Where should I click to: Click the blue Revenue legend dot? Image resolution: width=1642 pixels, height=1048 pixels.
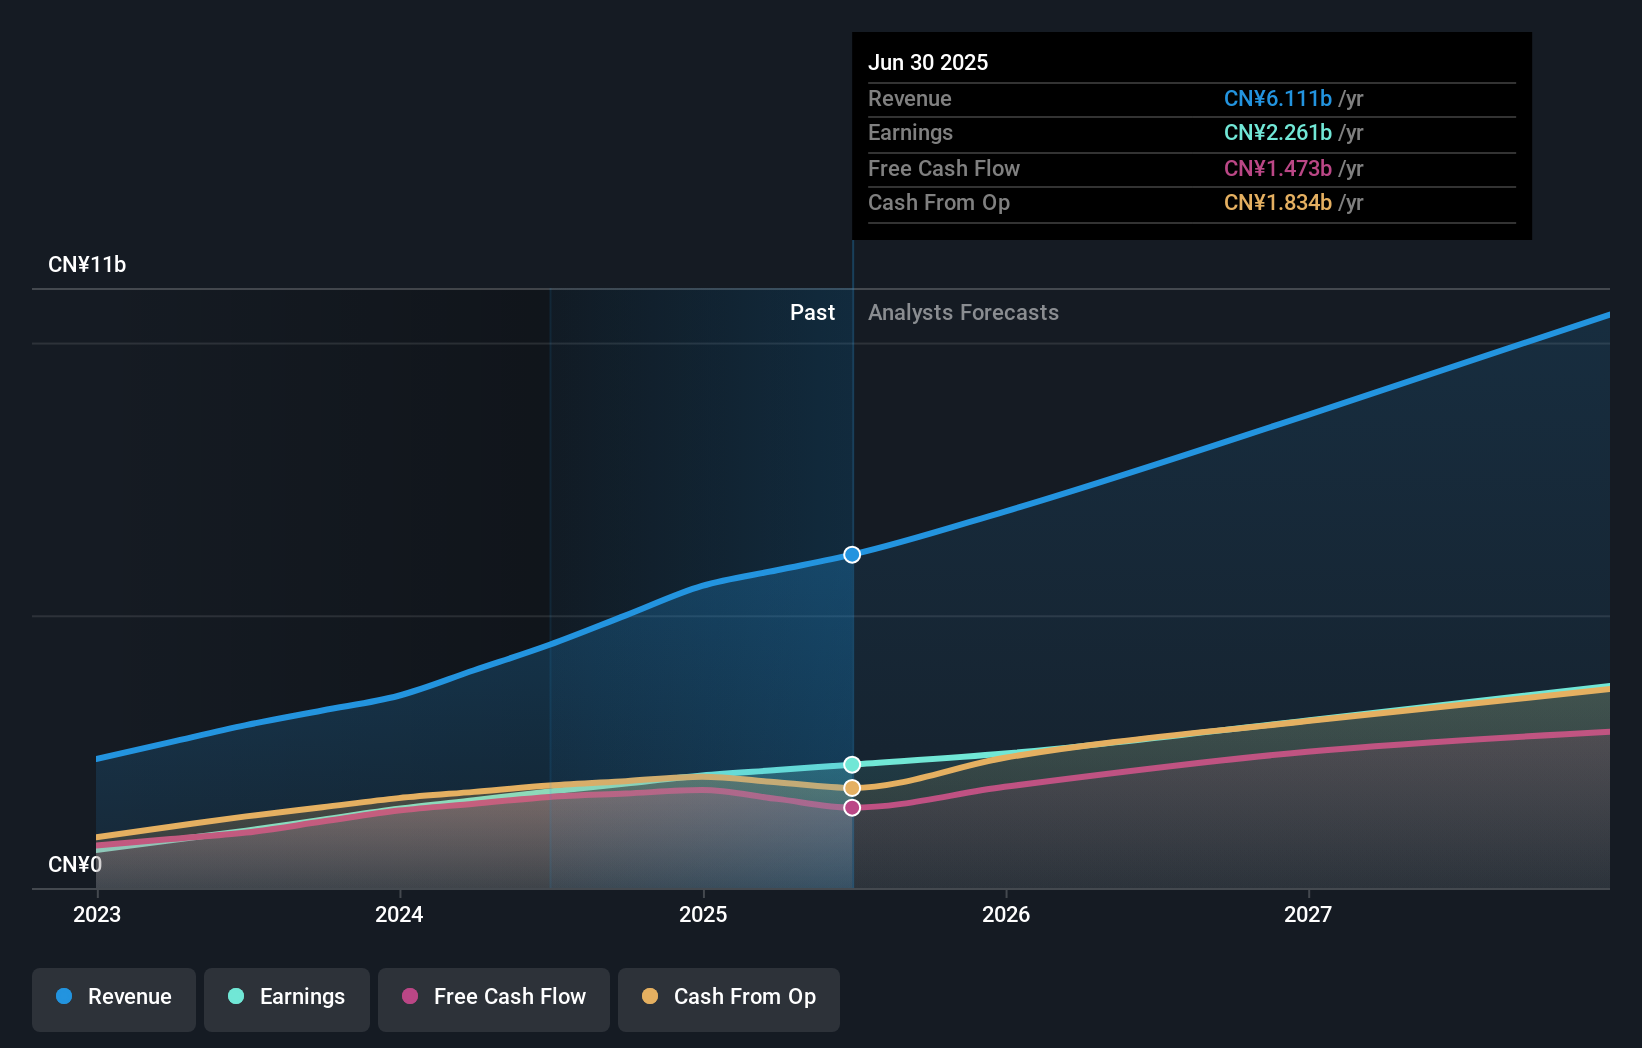tap(64, 997)
